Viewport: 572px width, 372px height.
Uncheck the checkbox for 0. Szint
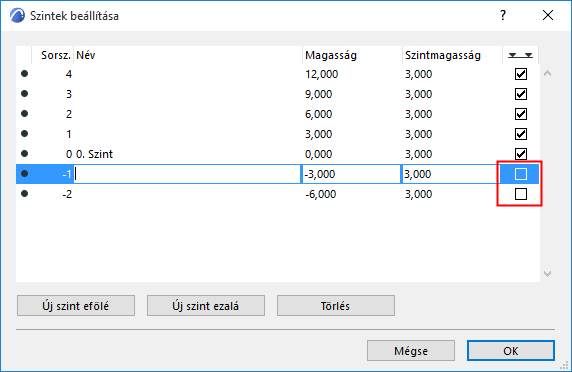[521, 154]
